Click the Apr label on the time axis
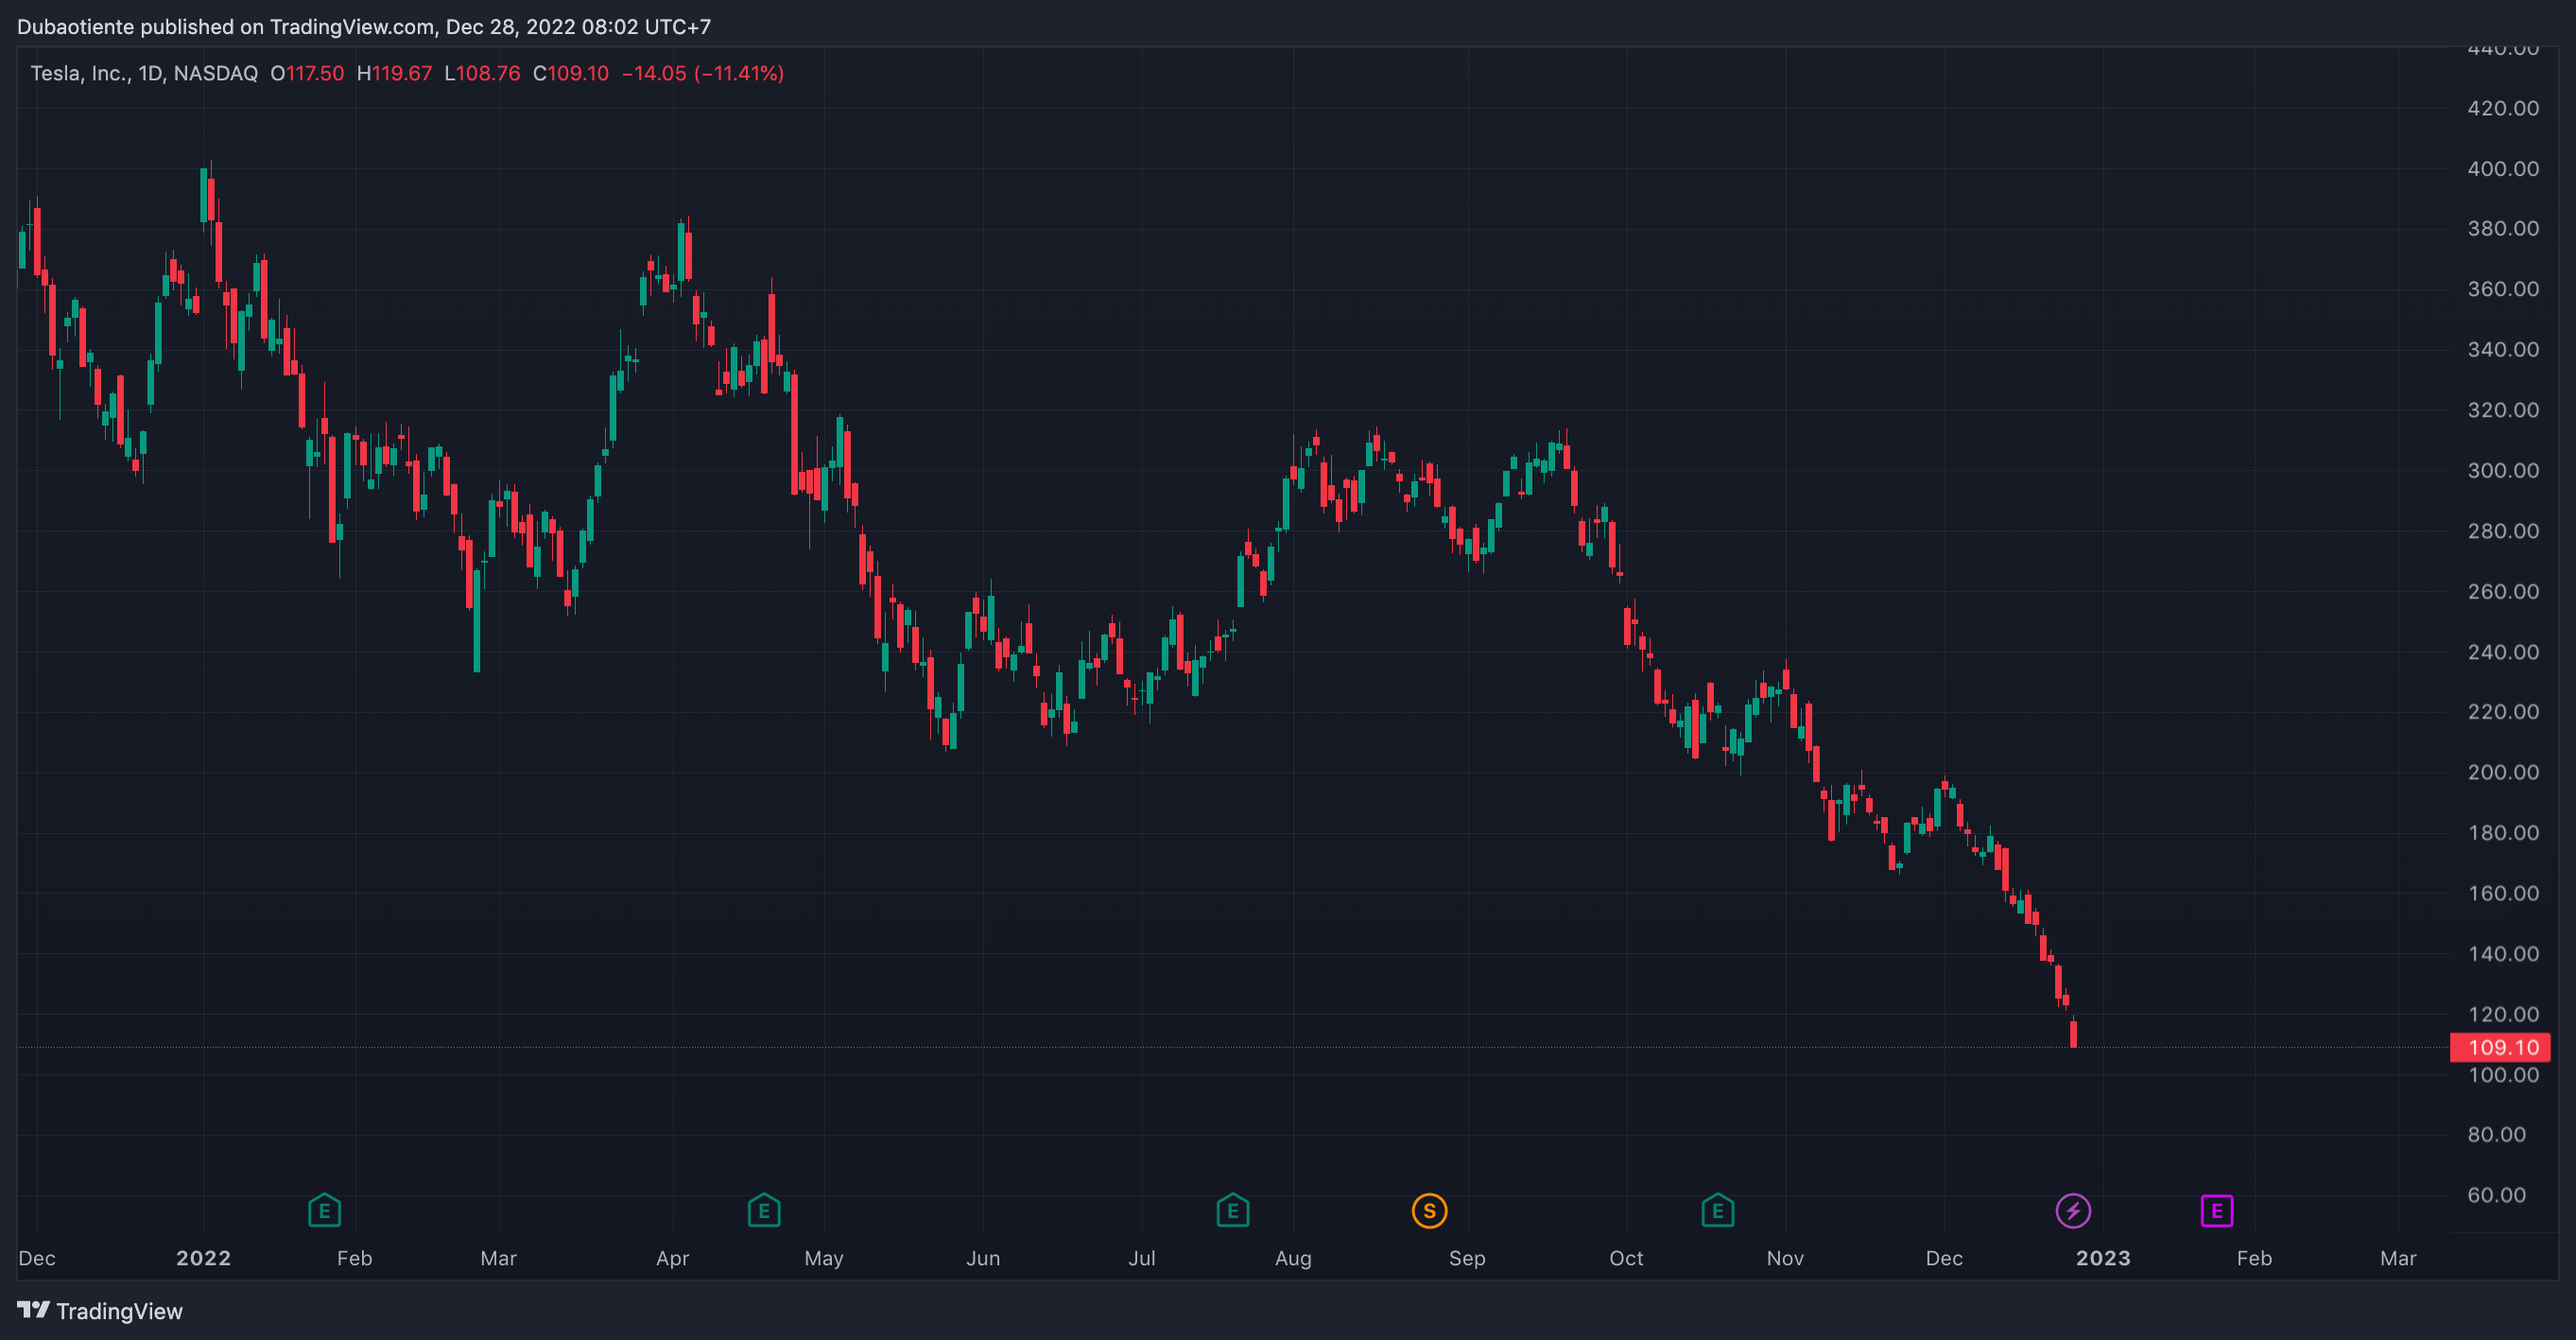Image resolution: width=2576 pixels, height=1340 pixels. pos(672,1258)
